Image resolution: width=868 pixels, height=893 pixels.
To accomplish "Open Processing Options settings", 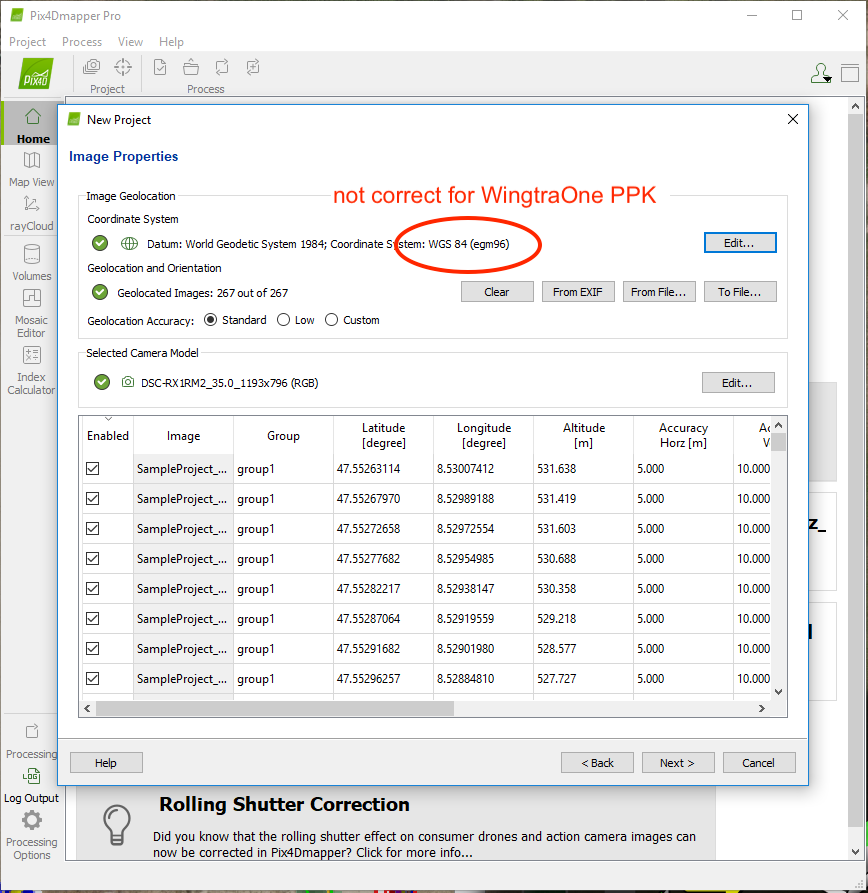I will pos(32,835).
